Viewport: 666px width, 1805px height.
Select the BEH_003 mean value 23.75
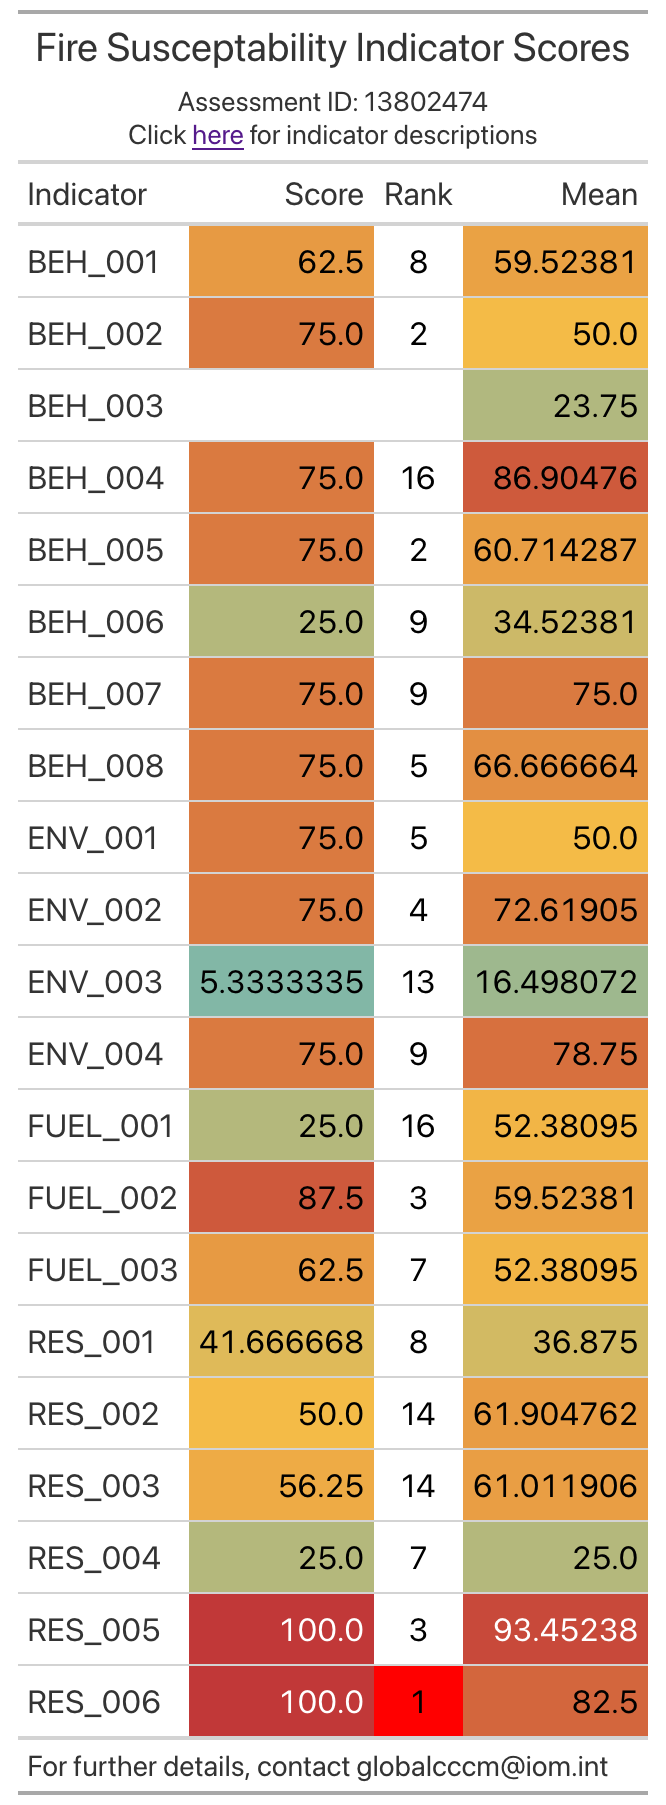595,406
